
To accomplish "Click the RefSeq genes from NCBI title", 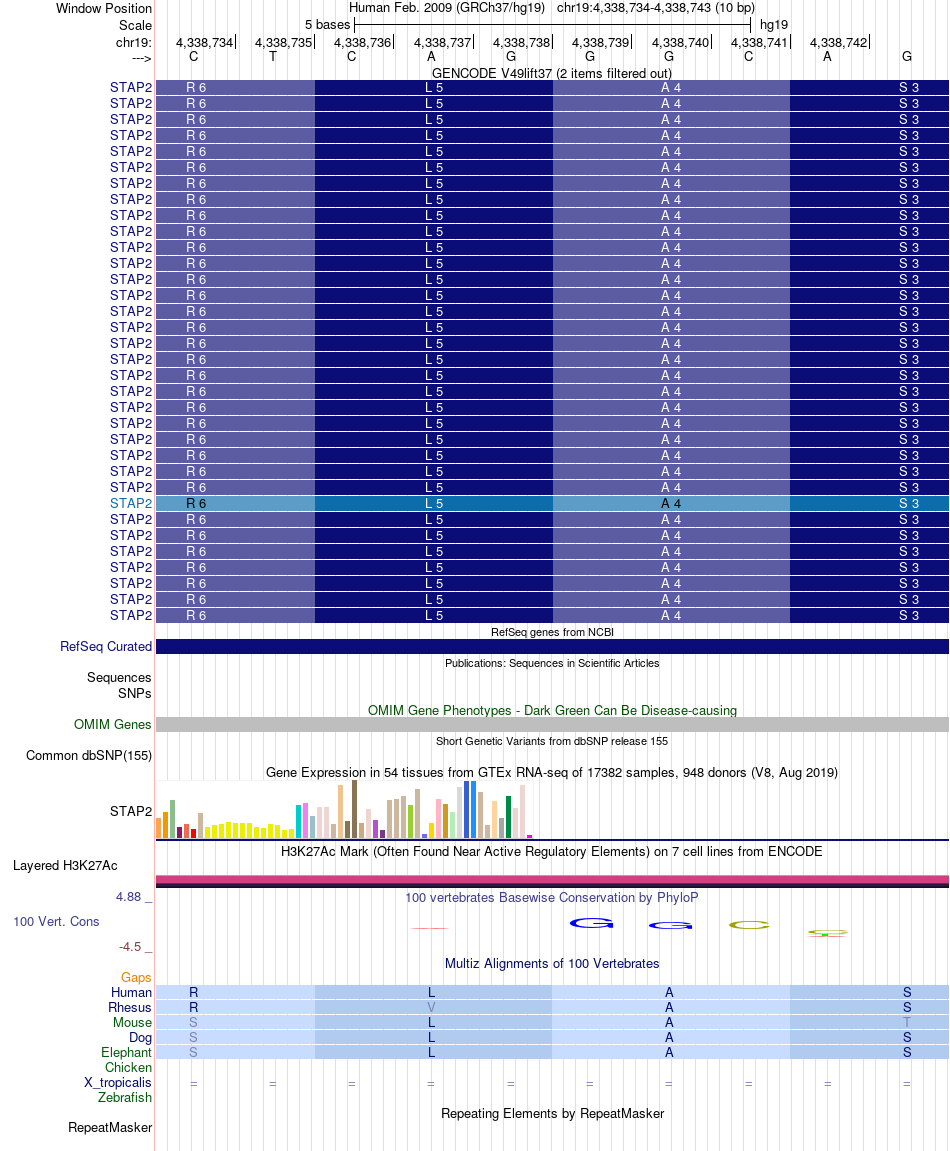I will pyautogui.click(x=552, y=632).
